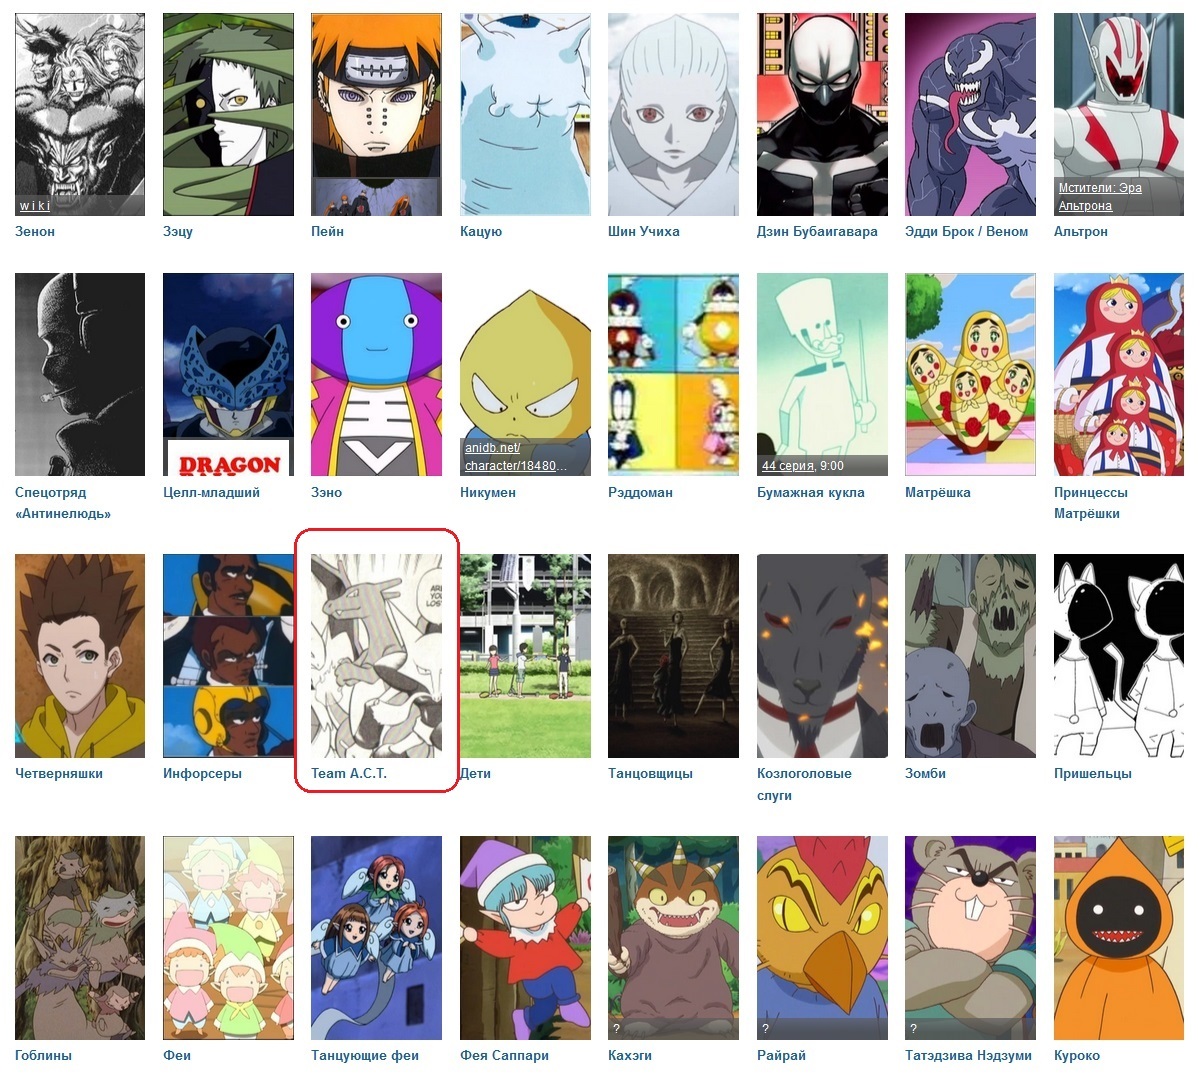
Task: Click the Спецотряд «Антинелюдь» title link
Action: click(x=63, y=503)
